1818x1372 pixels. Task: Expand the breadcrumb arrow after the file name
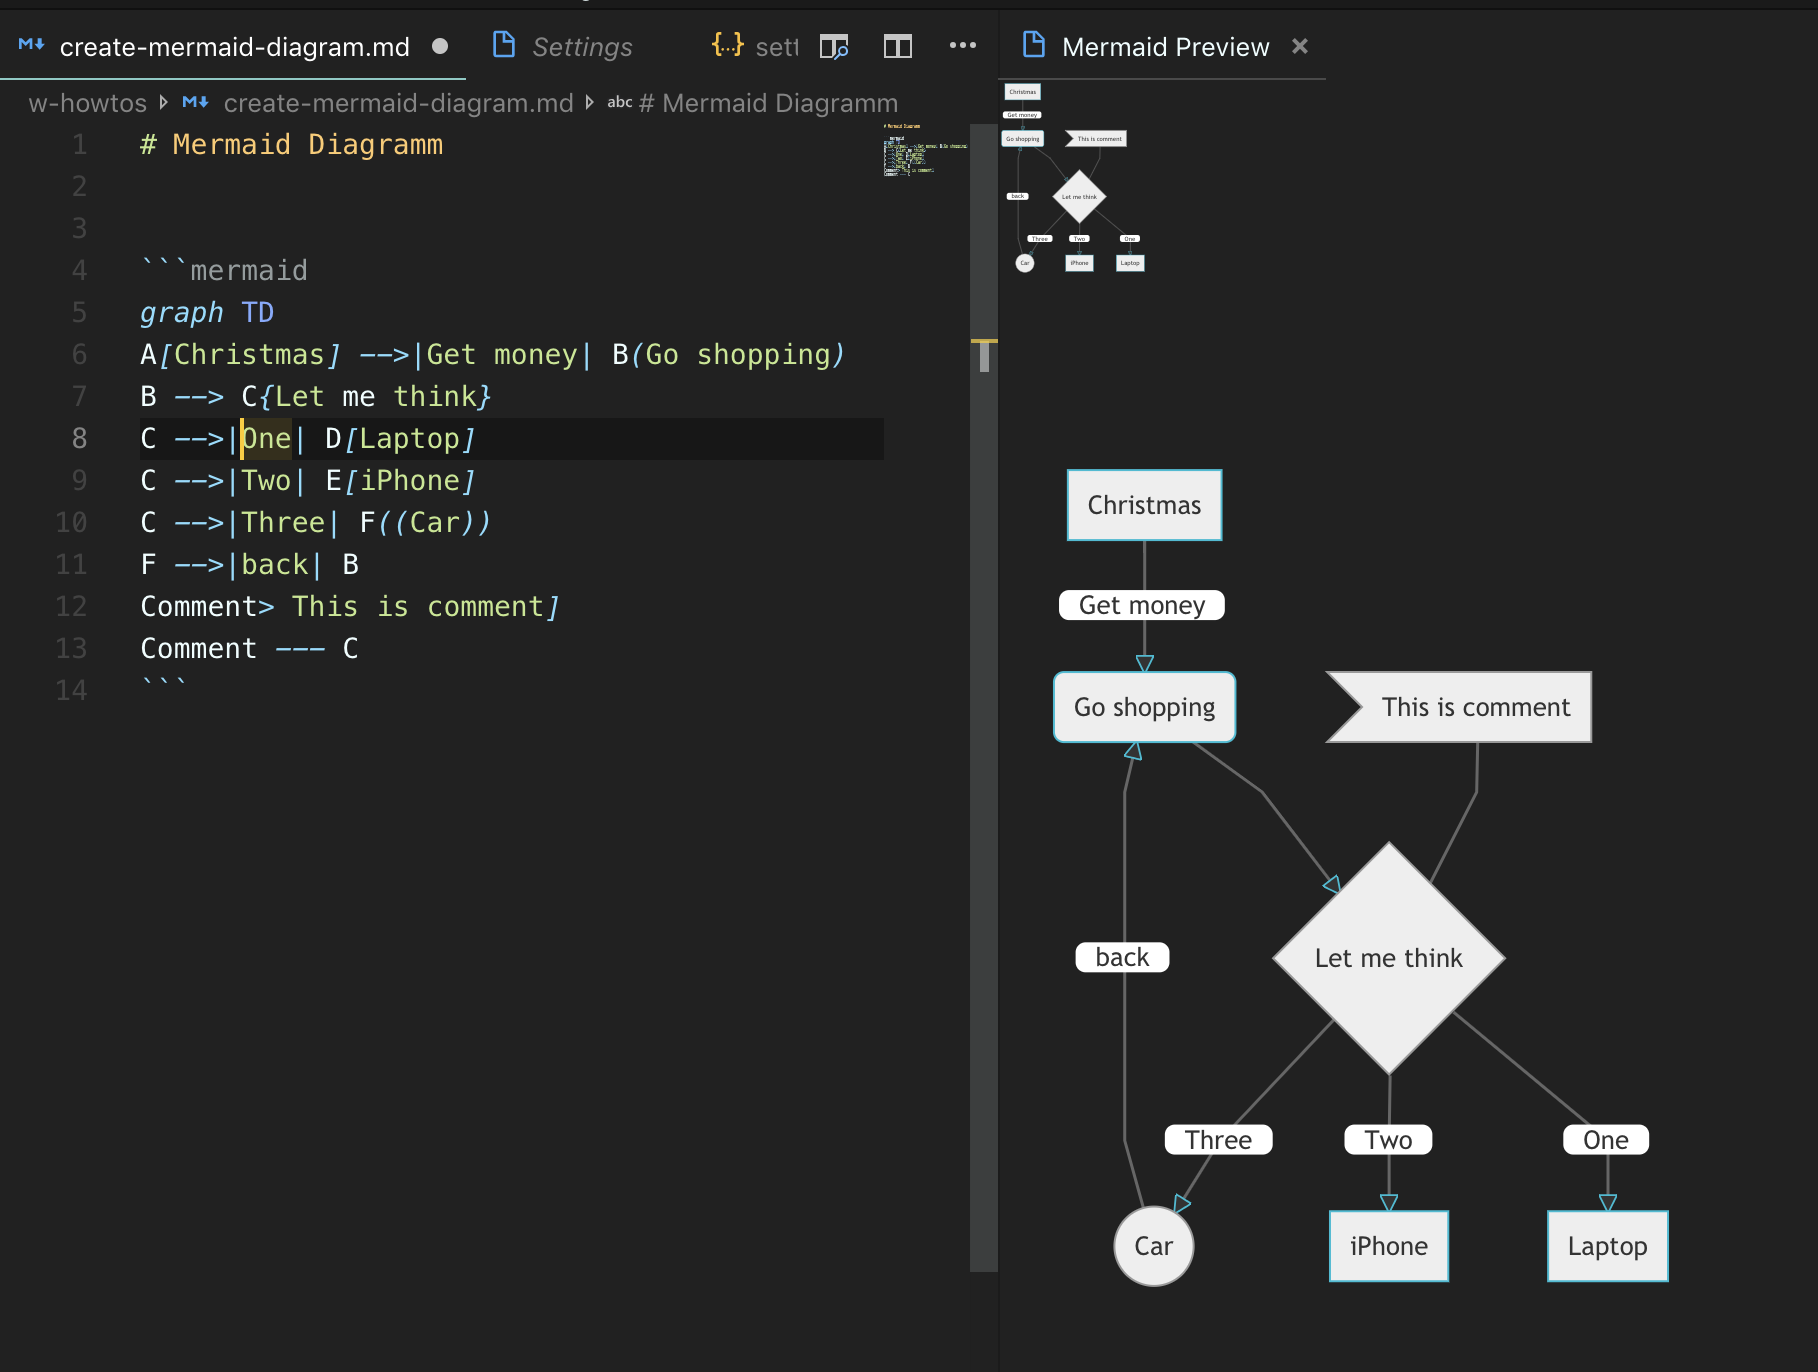(x=589, y=103)
